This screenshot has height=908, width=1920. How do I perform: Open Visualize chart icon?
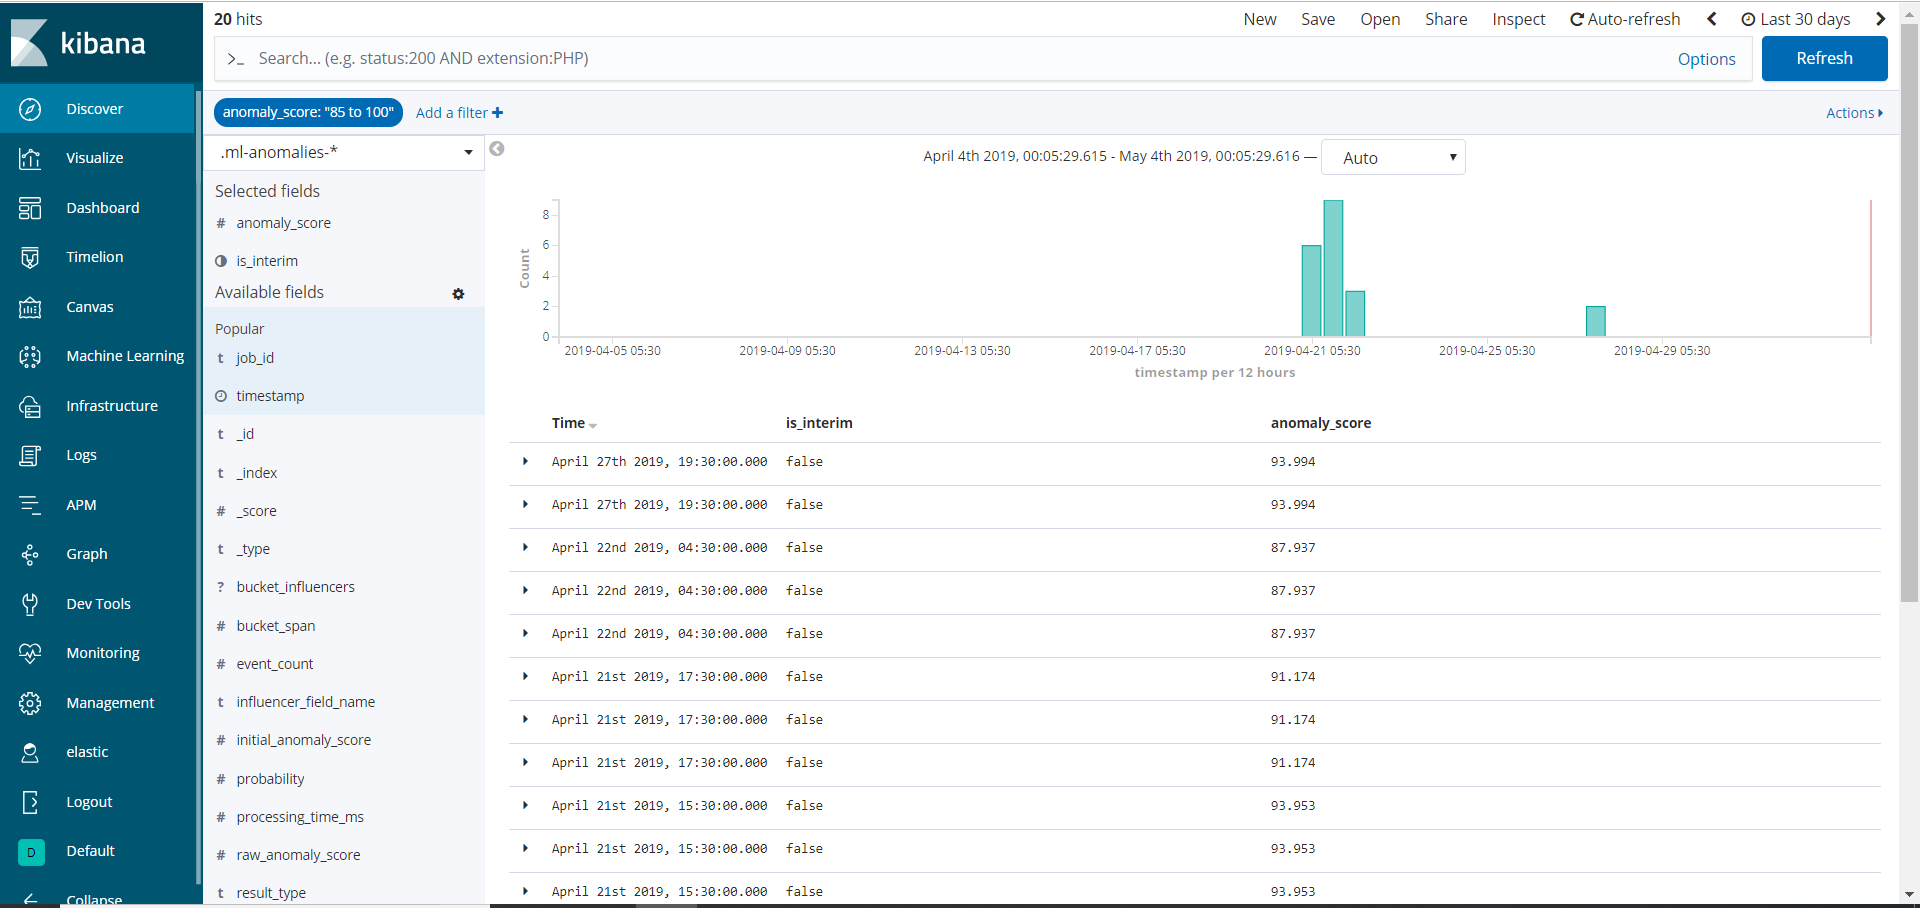point(30,158)
